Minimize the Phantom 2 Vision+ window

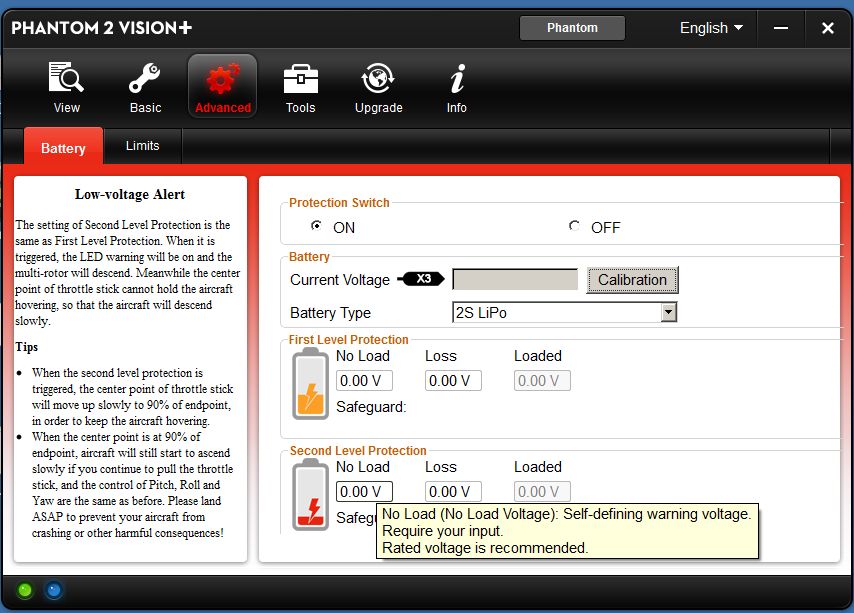point(781,28)
